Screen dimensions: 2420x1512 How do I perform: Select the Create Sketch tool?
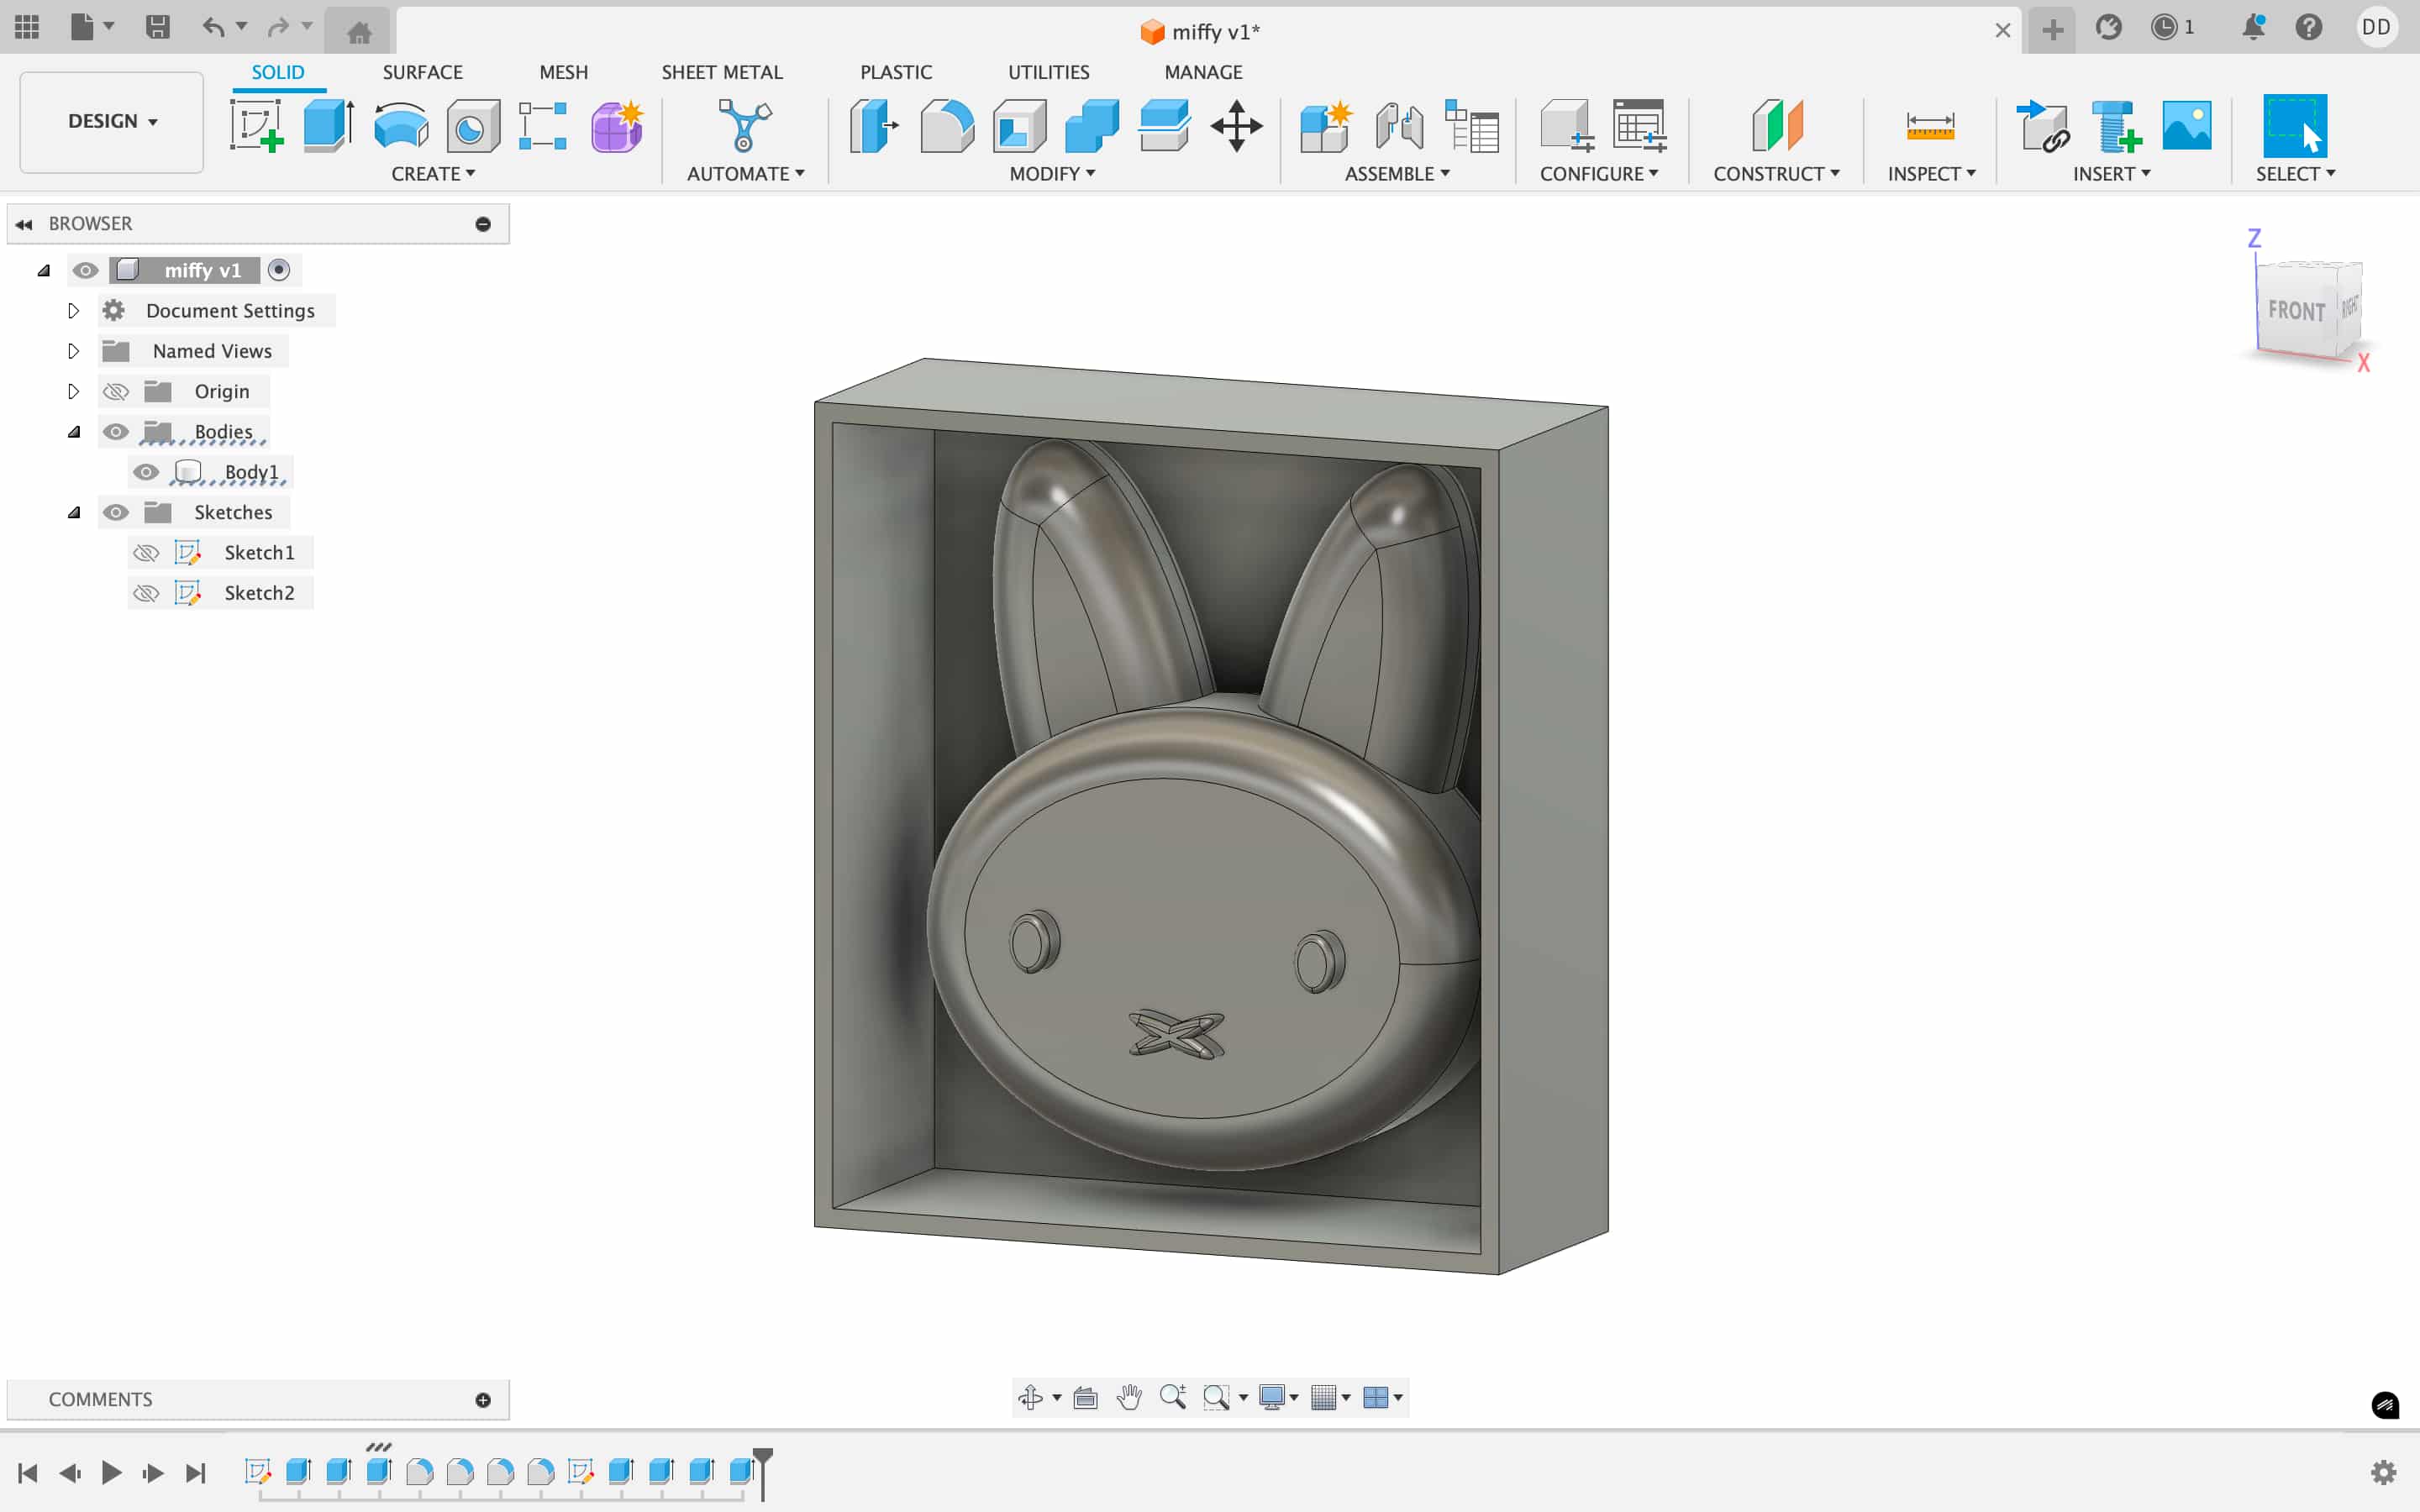(256, 126)
